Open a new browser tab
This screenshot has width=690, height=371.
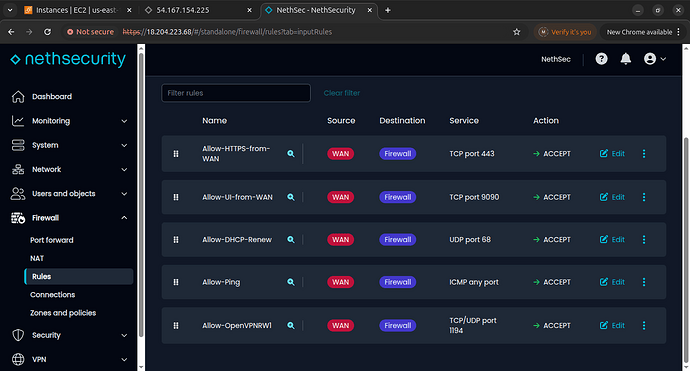388,10
